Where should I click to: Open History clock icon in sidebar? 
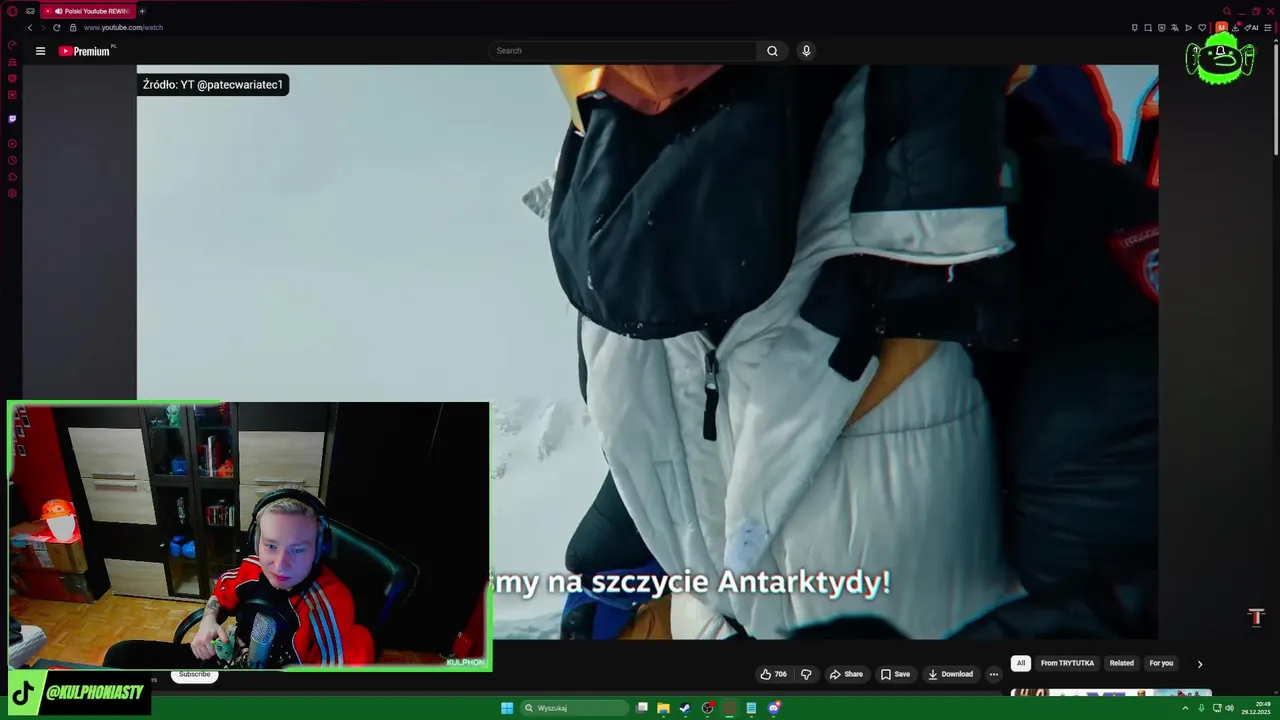click(12, 160)
